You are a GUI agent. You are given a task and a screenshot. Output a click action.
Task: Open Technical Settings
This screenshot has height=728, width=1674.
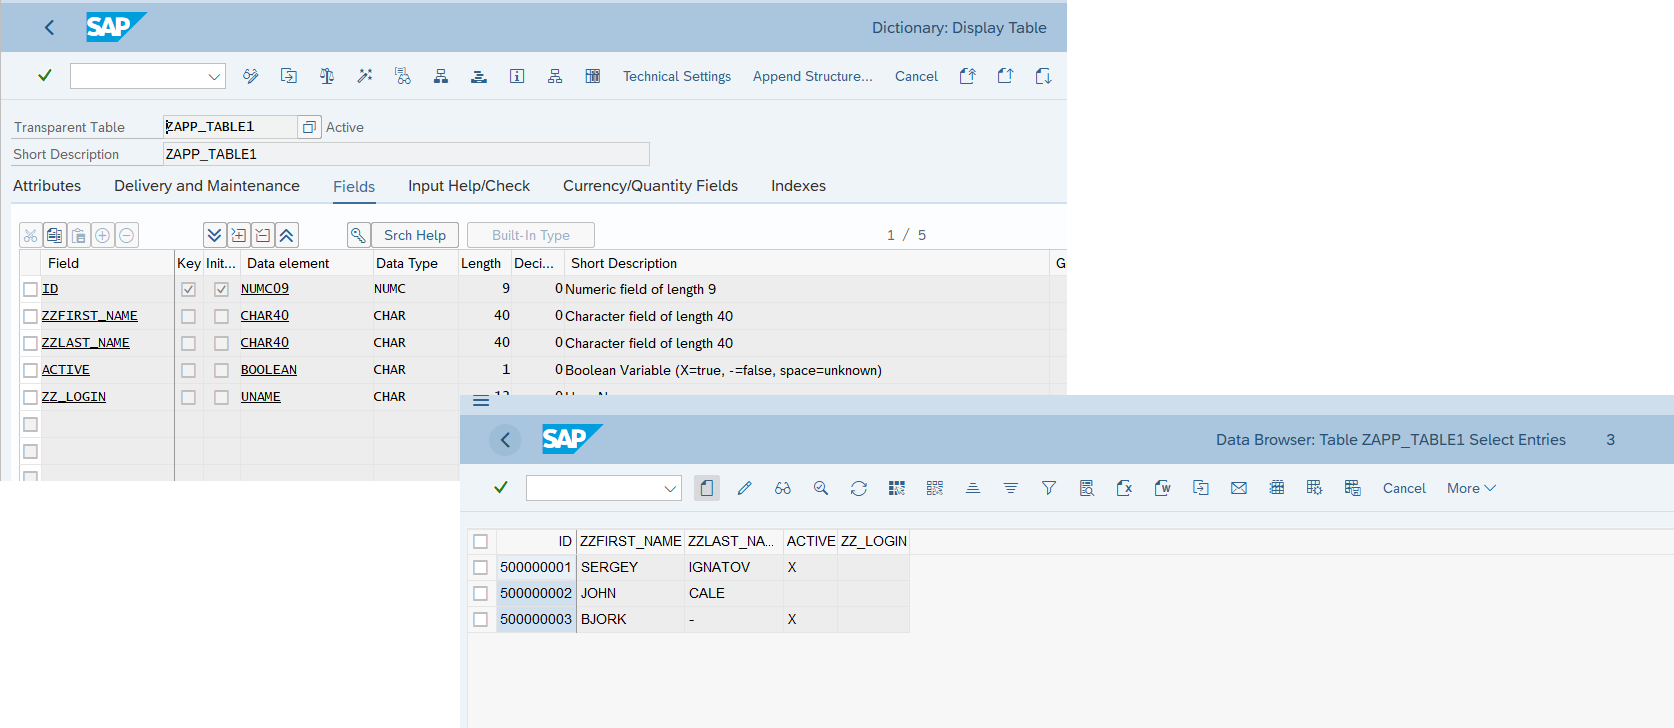click(x=677, y=76)
